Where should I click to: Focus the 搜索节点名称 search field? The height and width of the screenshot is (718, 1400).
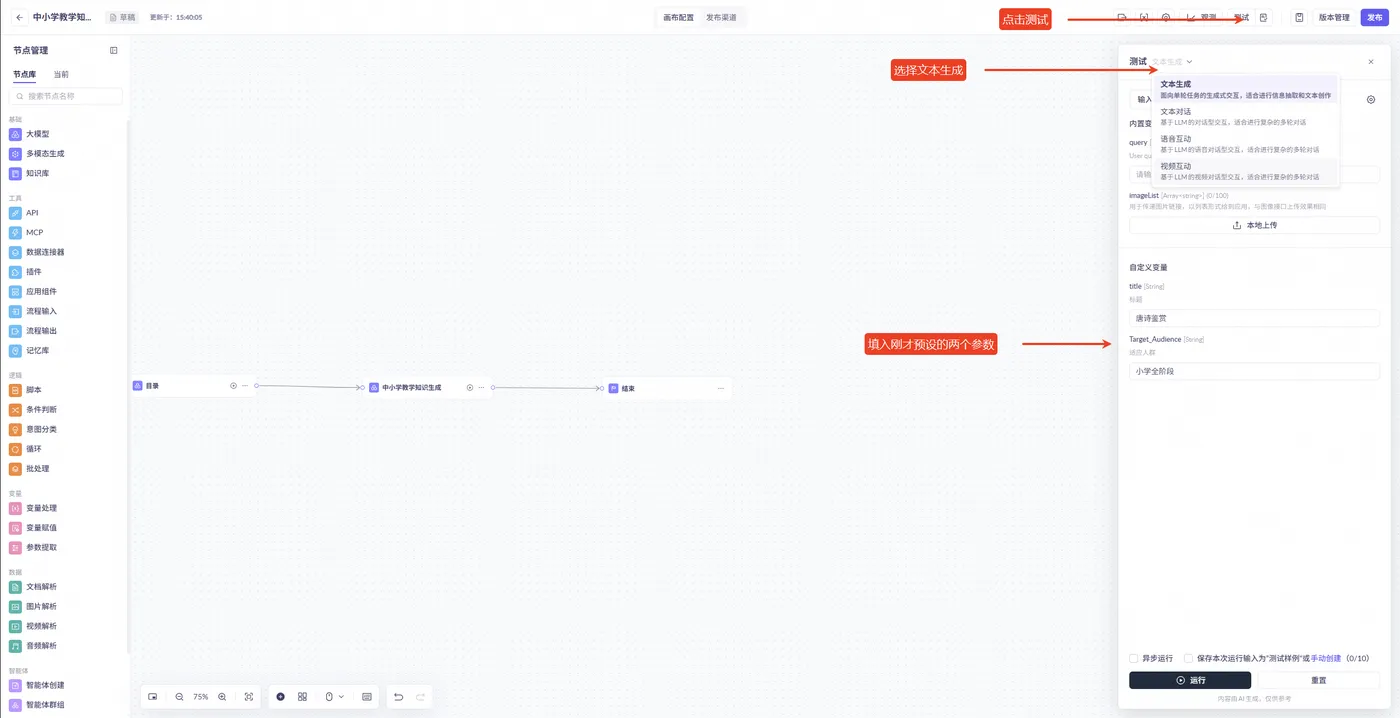pos(66,96)
